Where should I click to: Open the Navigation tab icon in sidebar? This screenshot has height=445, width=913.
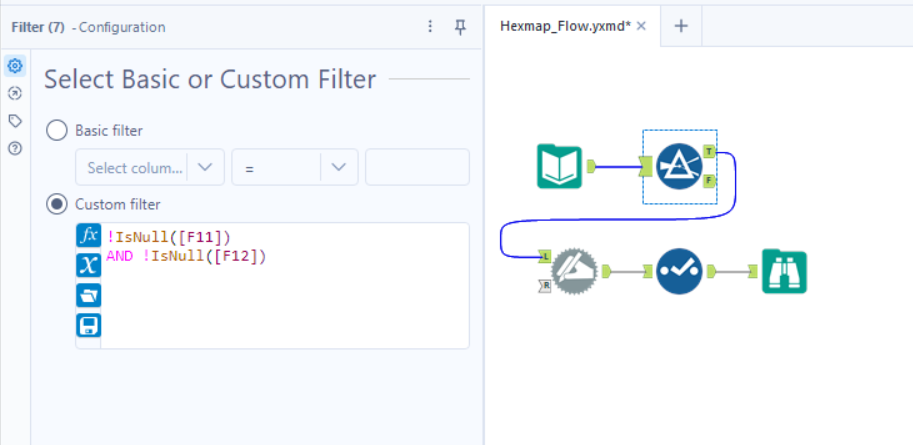point(15,93)
